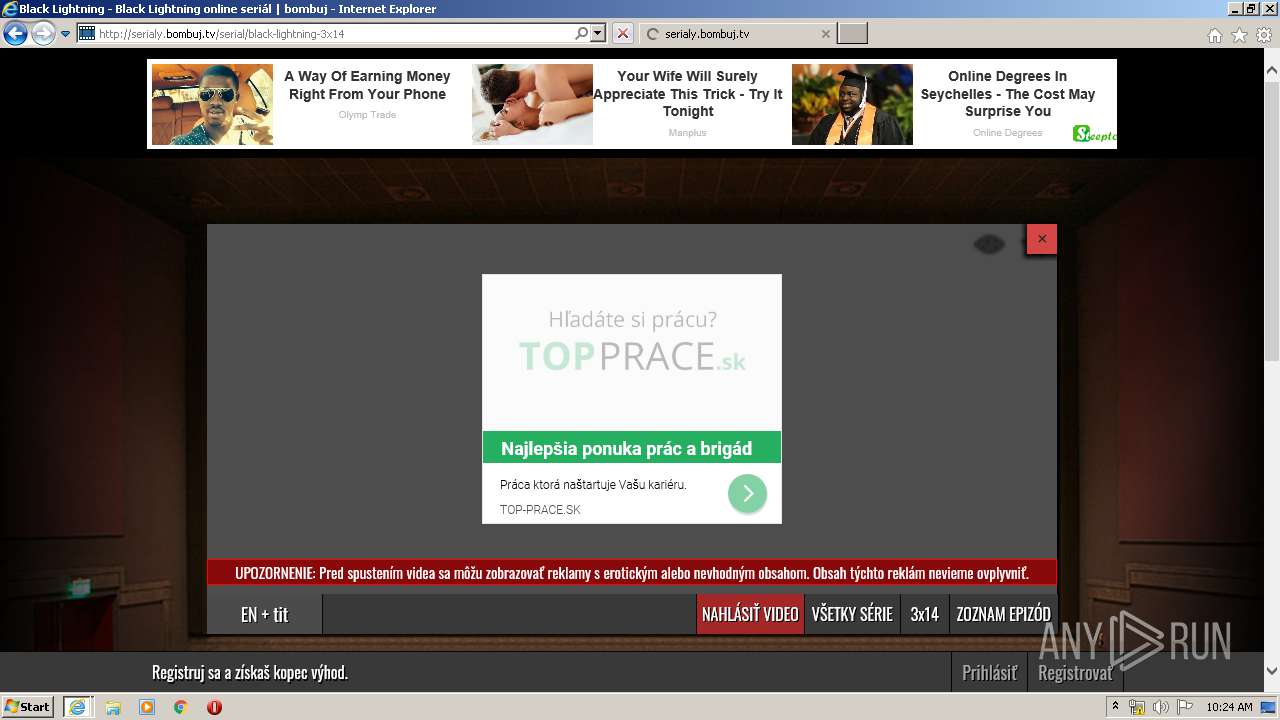The width and height of the screenshot is (1280, 720).
Task: Open 'A Way Of Earning Money' ad
Action: (367, 85)
